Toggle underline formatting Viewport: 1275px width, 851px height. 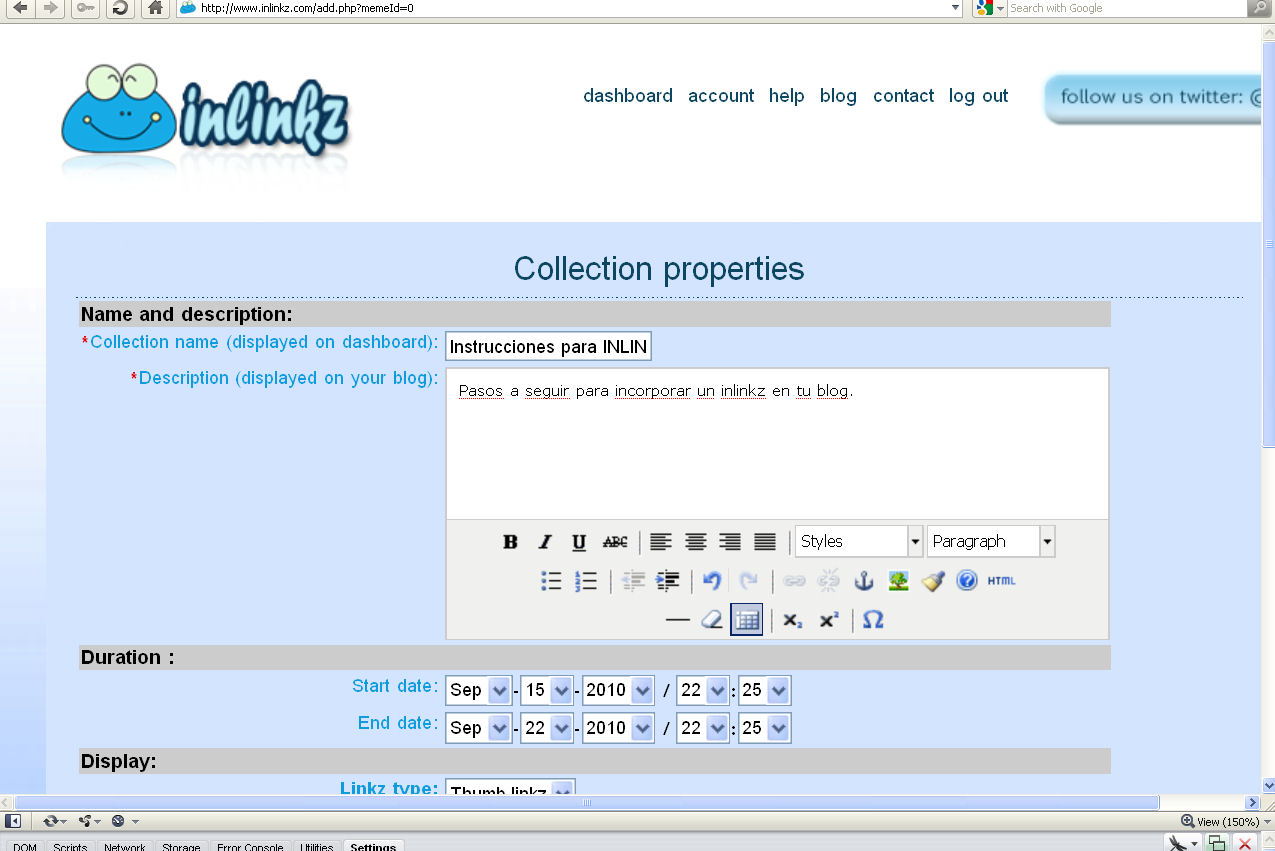point(578,542)
